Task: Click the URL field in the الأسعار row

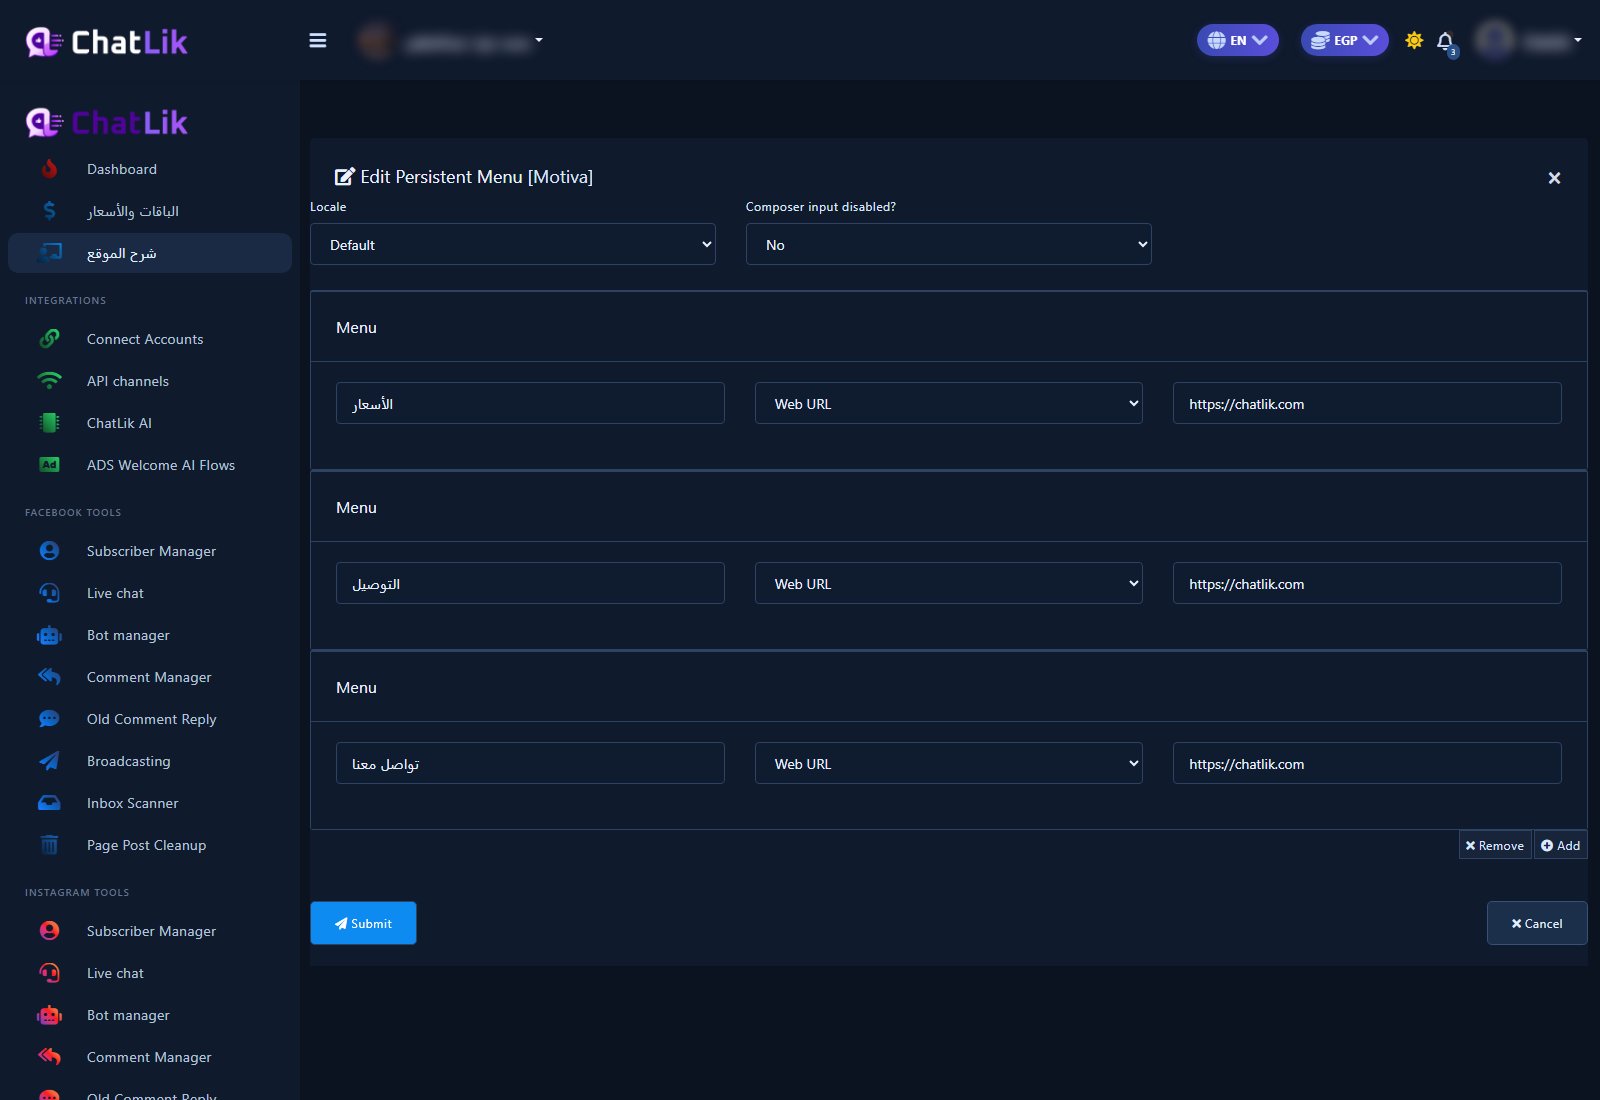Action: tap(1367, 403)
